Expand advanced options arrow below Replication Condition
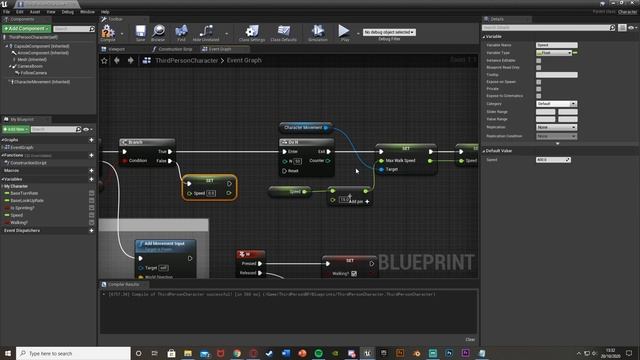Image resolution: width=640 pixels, height=360 pixels. click(x=558, y=144)
